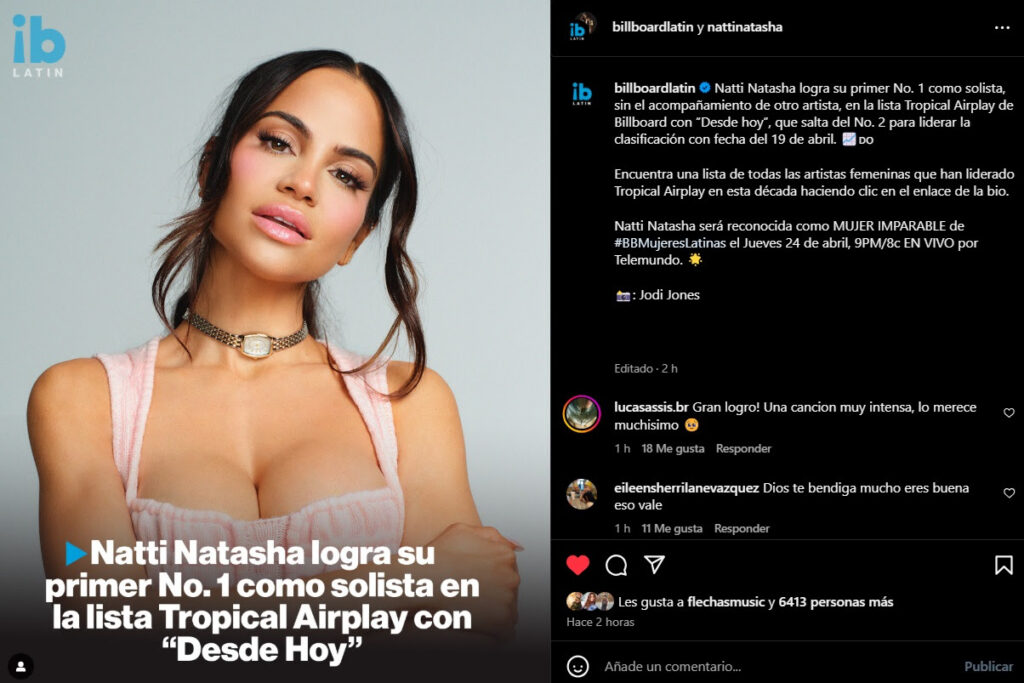The height and width of the screenshot is (683, 1024).
Task: Unlike the post via red heart icon
Action: click(x=577, y=565)
